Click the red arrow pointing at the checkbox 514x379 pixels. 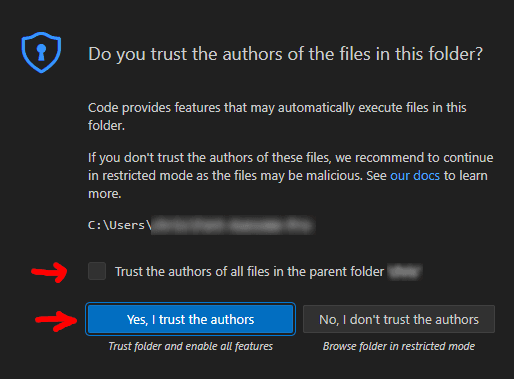[x=49, y=272]
